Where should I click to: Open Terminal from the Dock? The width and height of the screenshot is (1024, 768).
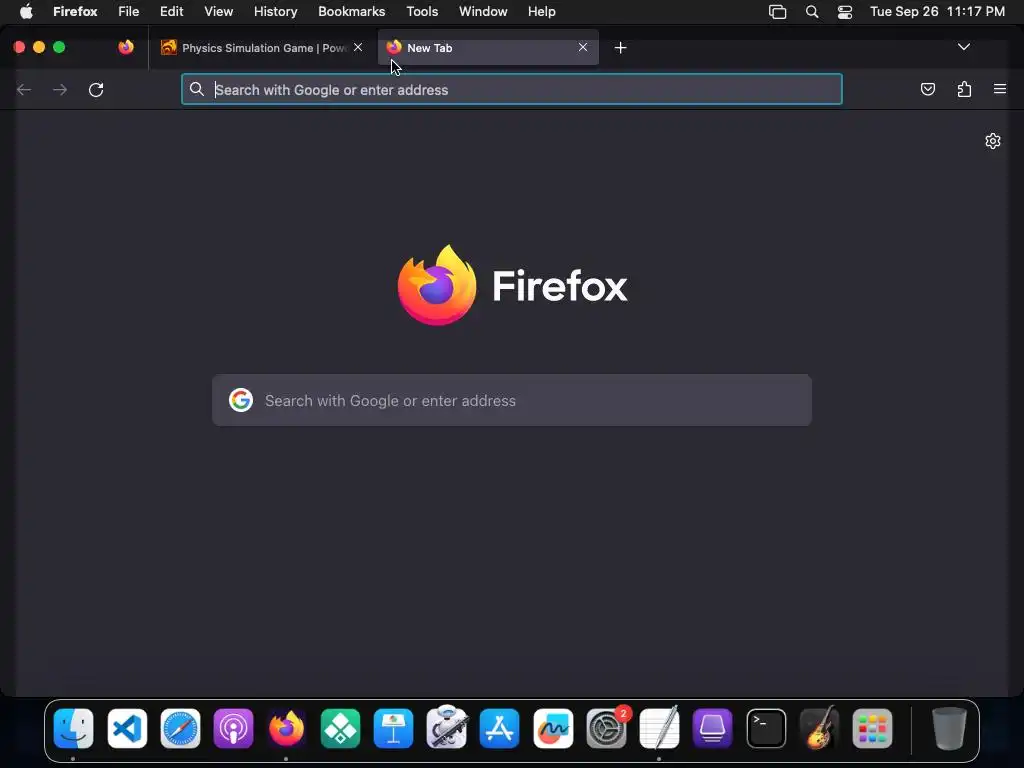click(x=766, y=728)
